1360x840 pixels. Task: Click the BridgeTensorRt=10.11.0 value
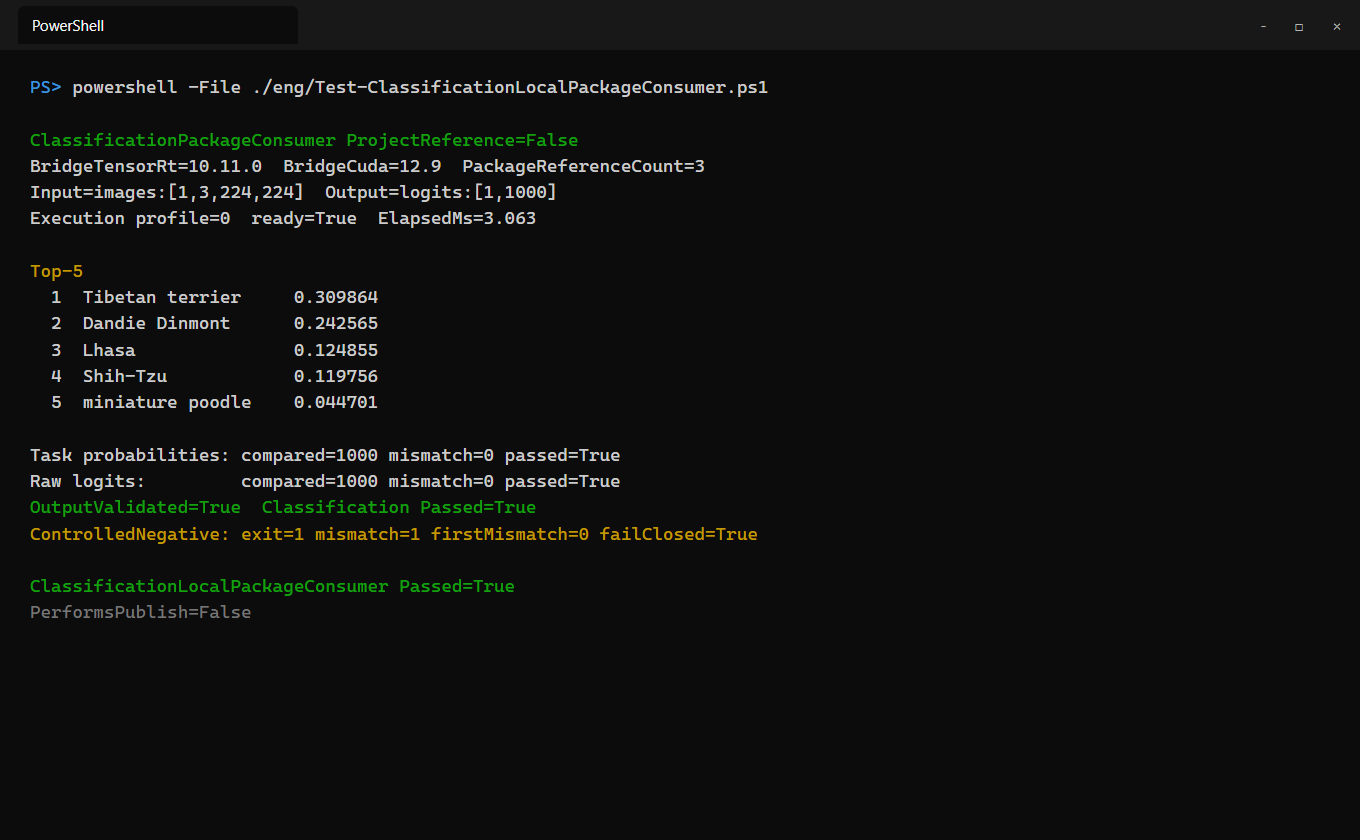[x=146, y=166]
